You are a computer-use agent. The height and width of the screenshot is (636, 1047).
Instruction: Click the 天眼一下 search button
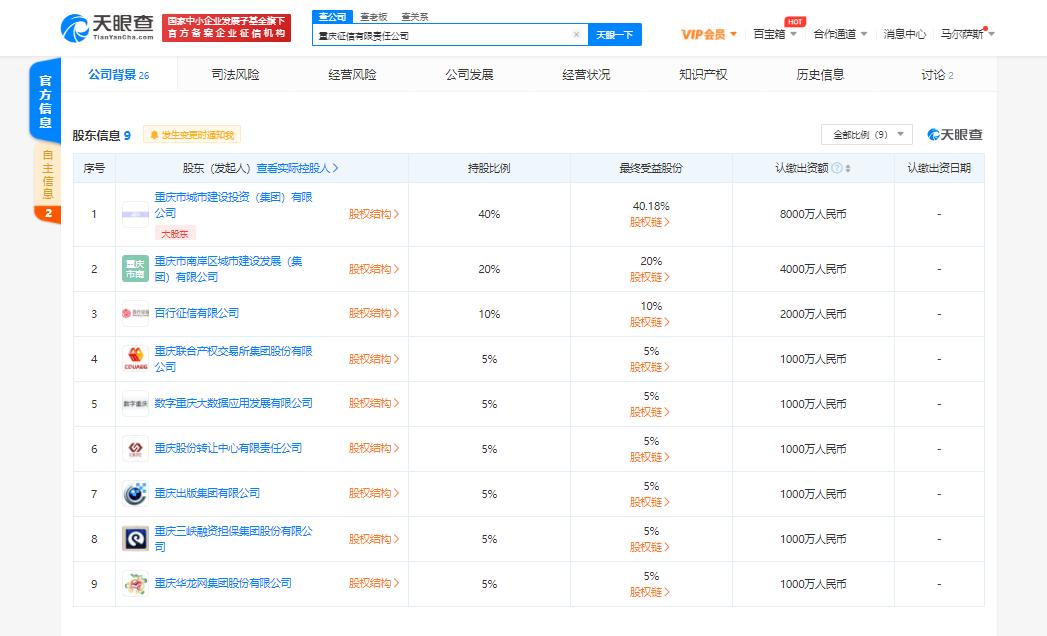(613, 34)
